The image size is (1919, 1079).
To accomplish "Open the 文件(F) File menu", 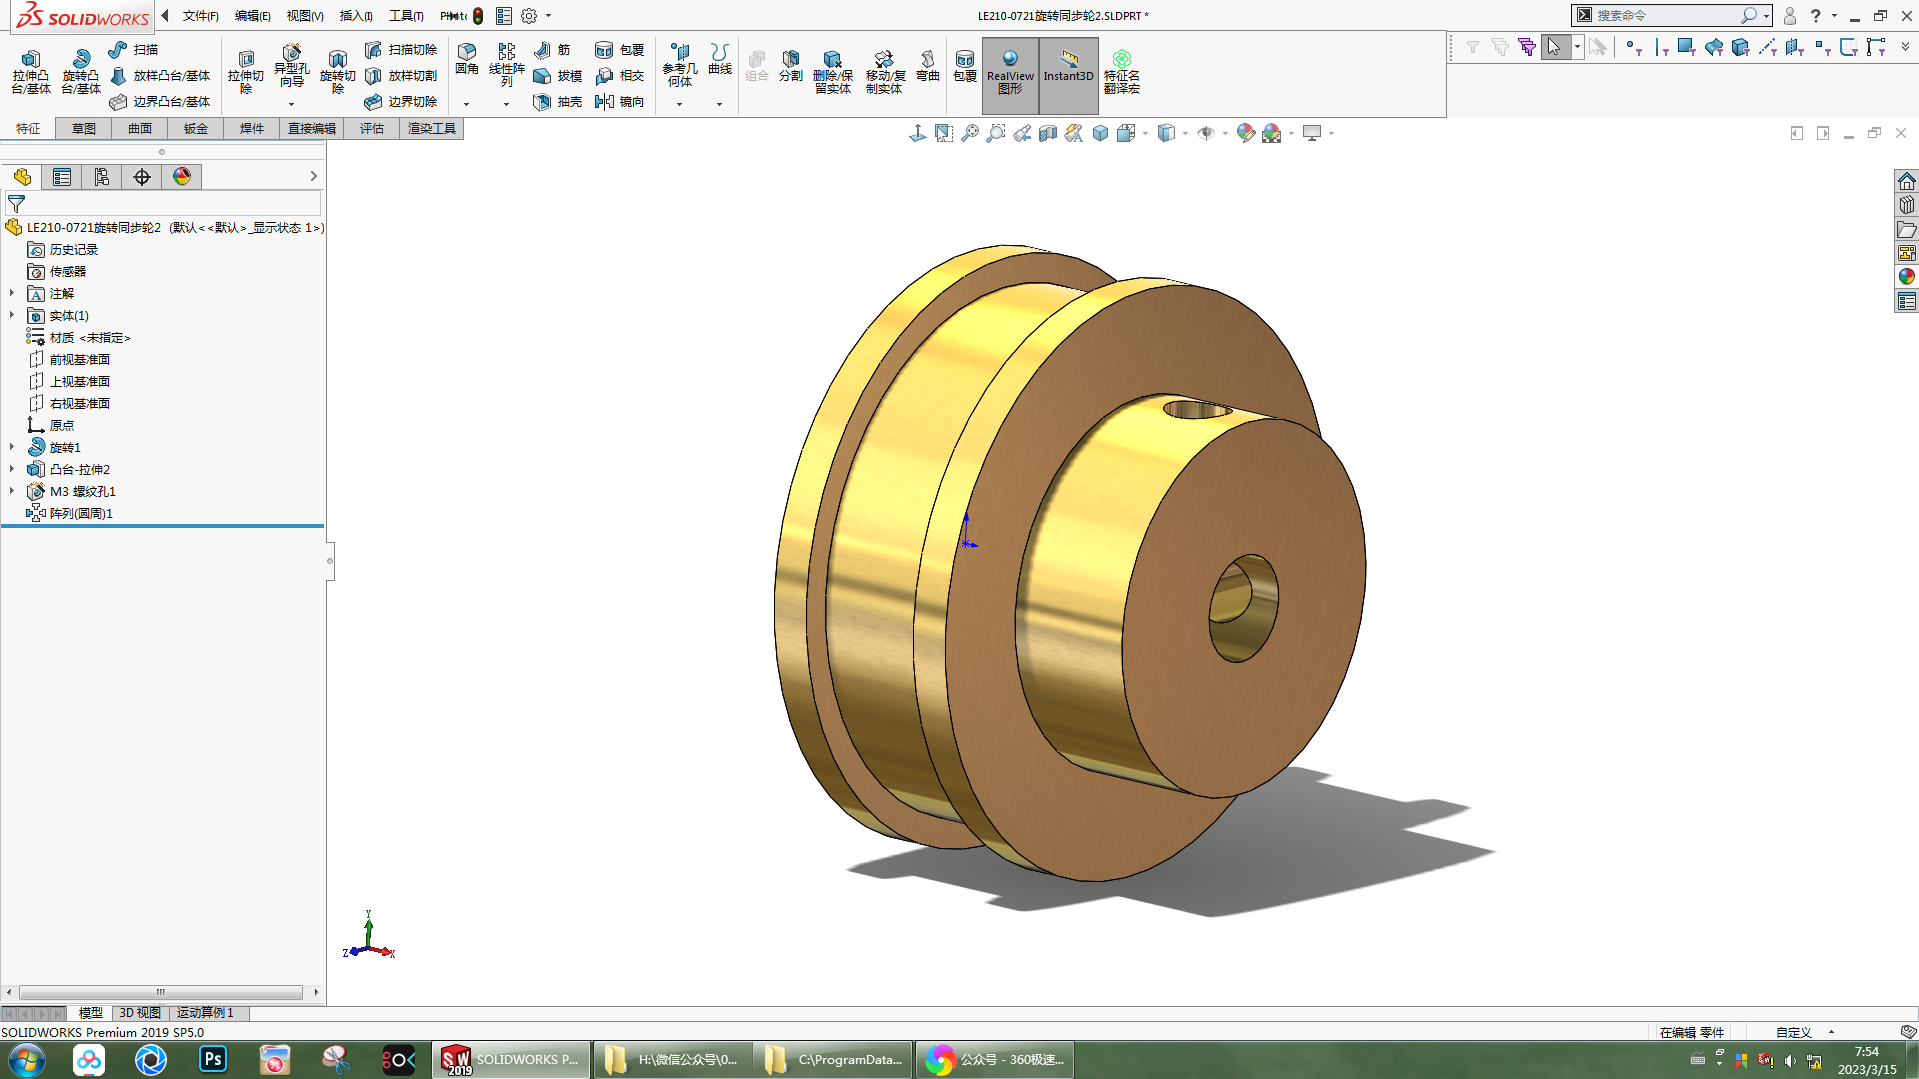I will [x=200, y=16].
